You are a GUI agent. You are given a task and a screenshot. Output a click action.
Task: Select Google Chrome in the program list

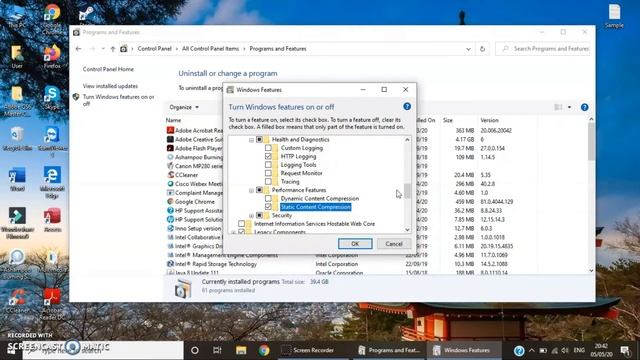pyautogui.click(x=195, y=202)
